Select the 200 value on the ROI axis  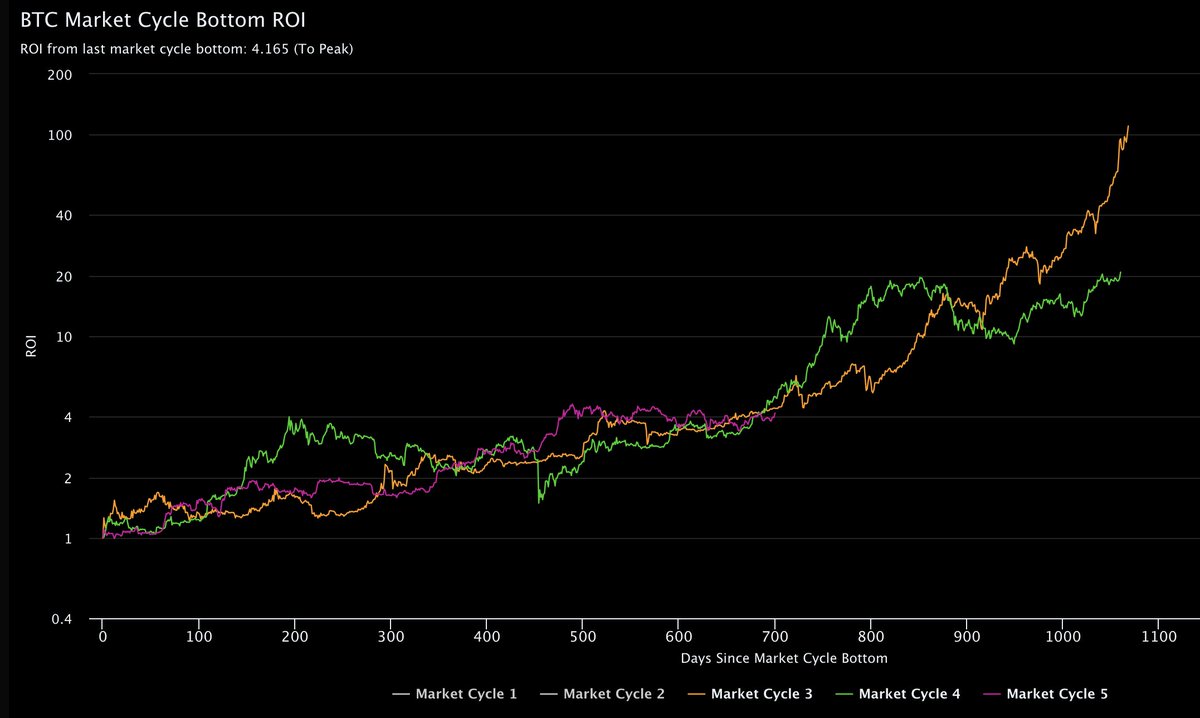pyautogui.click(x=59, y=74)
